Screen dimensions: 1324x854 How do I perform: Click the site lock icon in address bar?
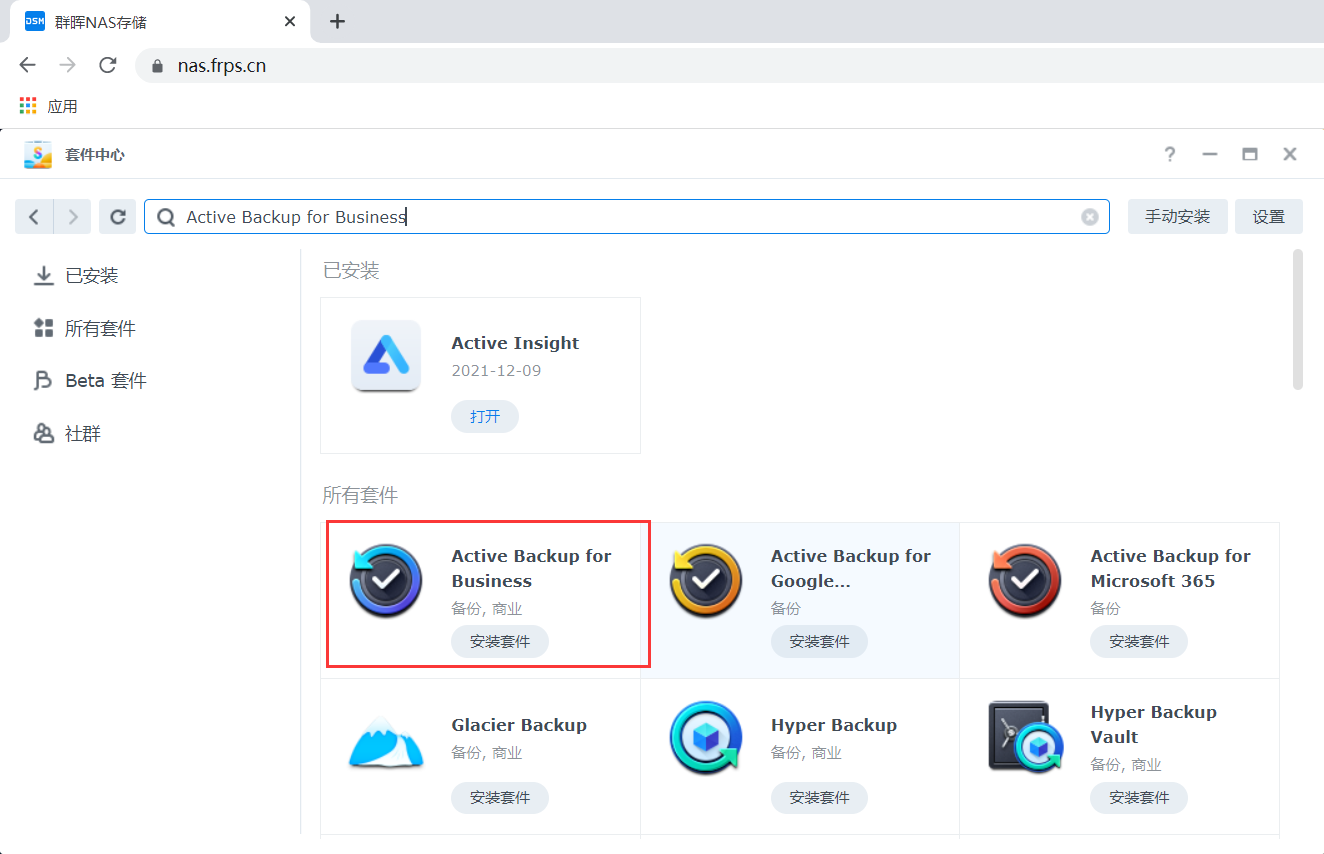[156, 66]
